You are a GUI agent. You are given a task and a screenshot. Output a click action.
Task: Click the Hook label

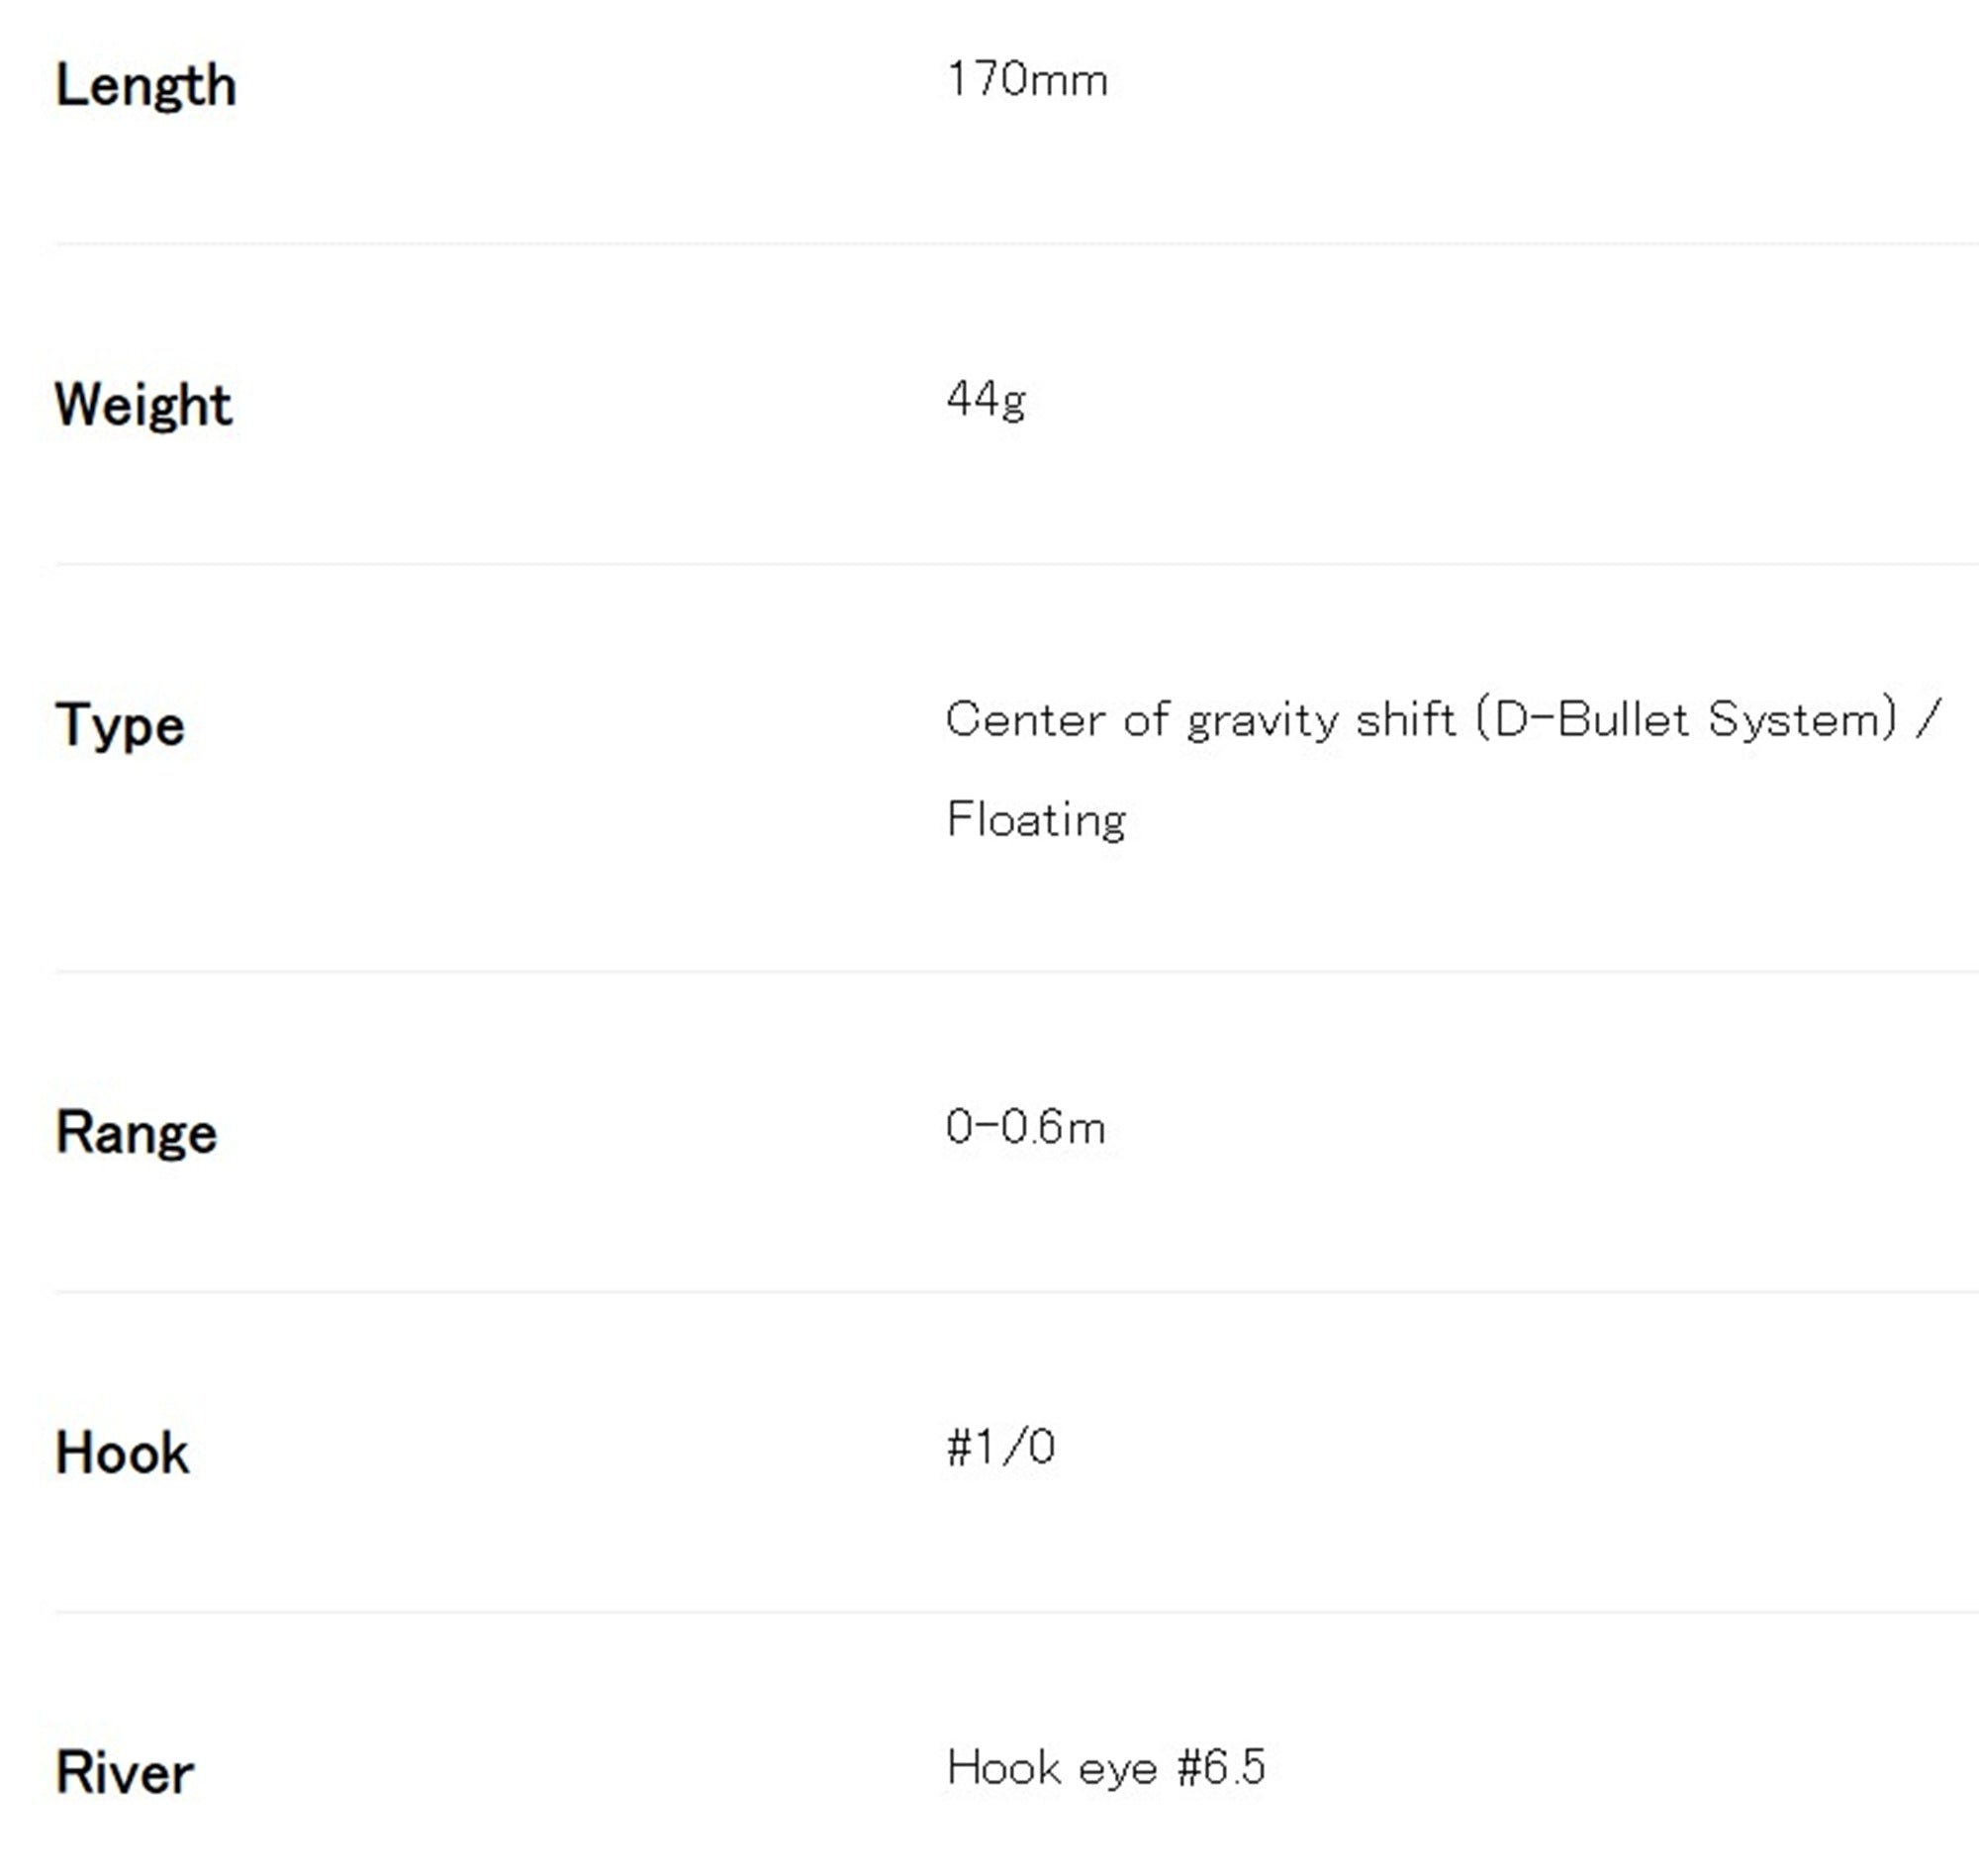point(122,1454)
